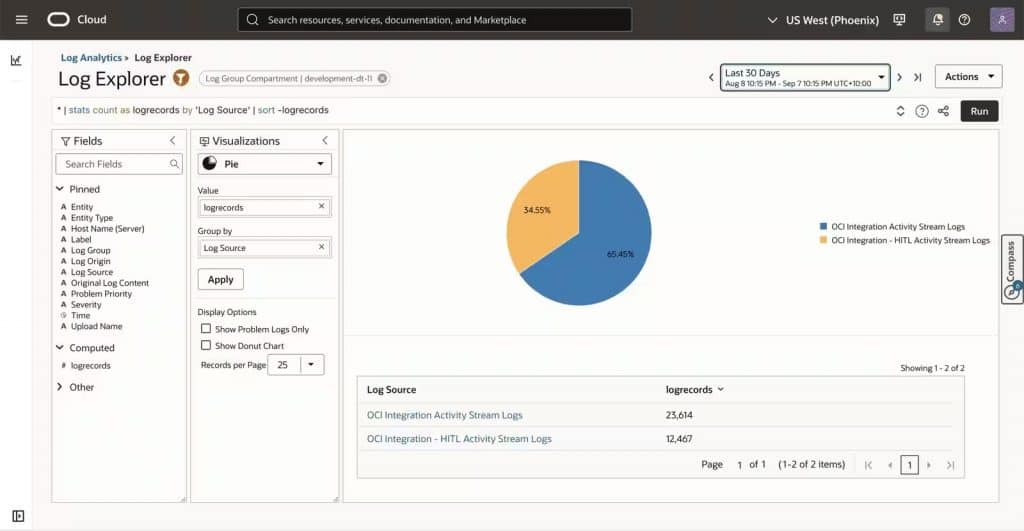Viewport: 1024px width, 531px height.
Task: Click the query text editor
Action: (470, 110)
